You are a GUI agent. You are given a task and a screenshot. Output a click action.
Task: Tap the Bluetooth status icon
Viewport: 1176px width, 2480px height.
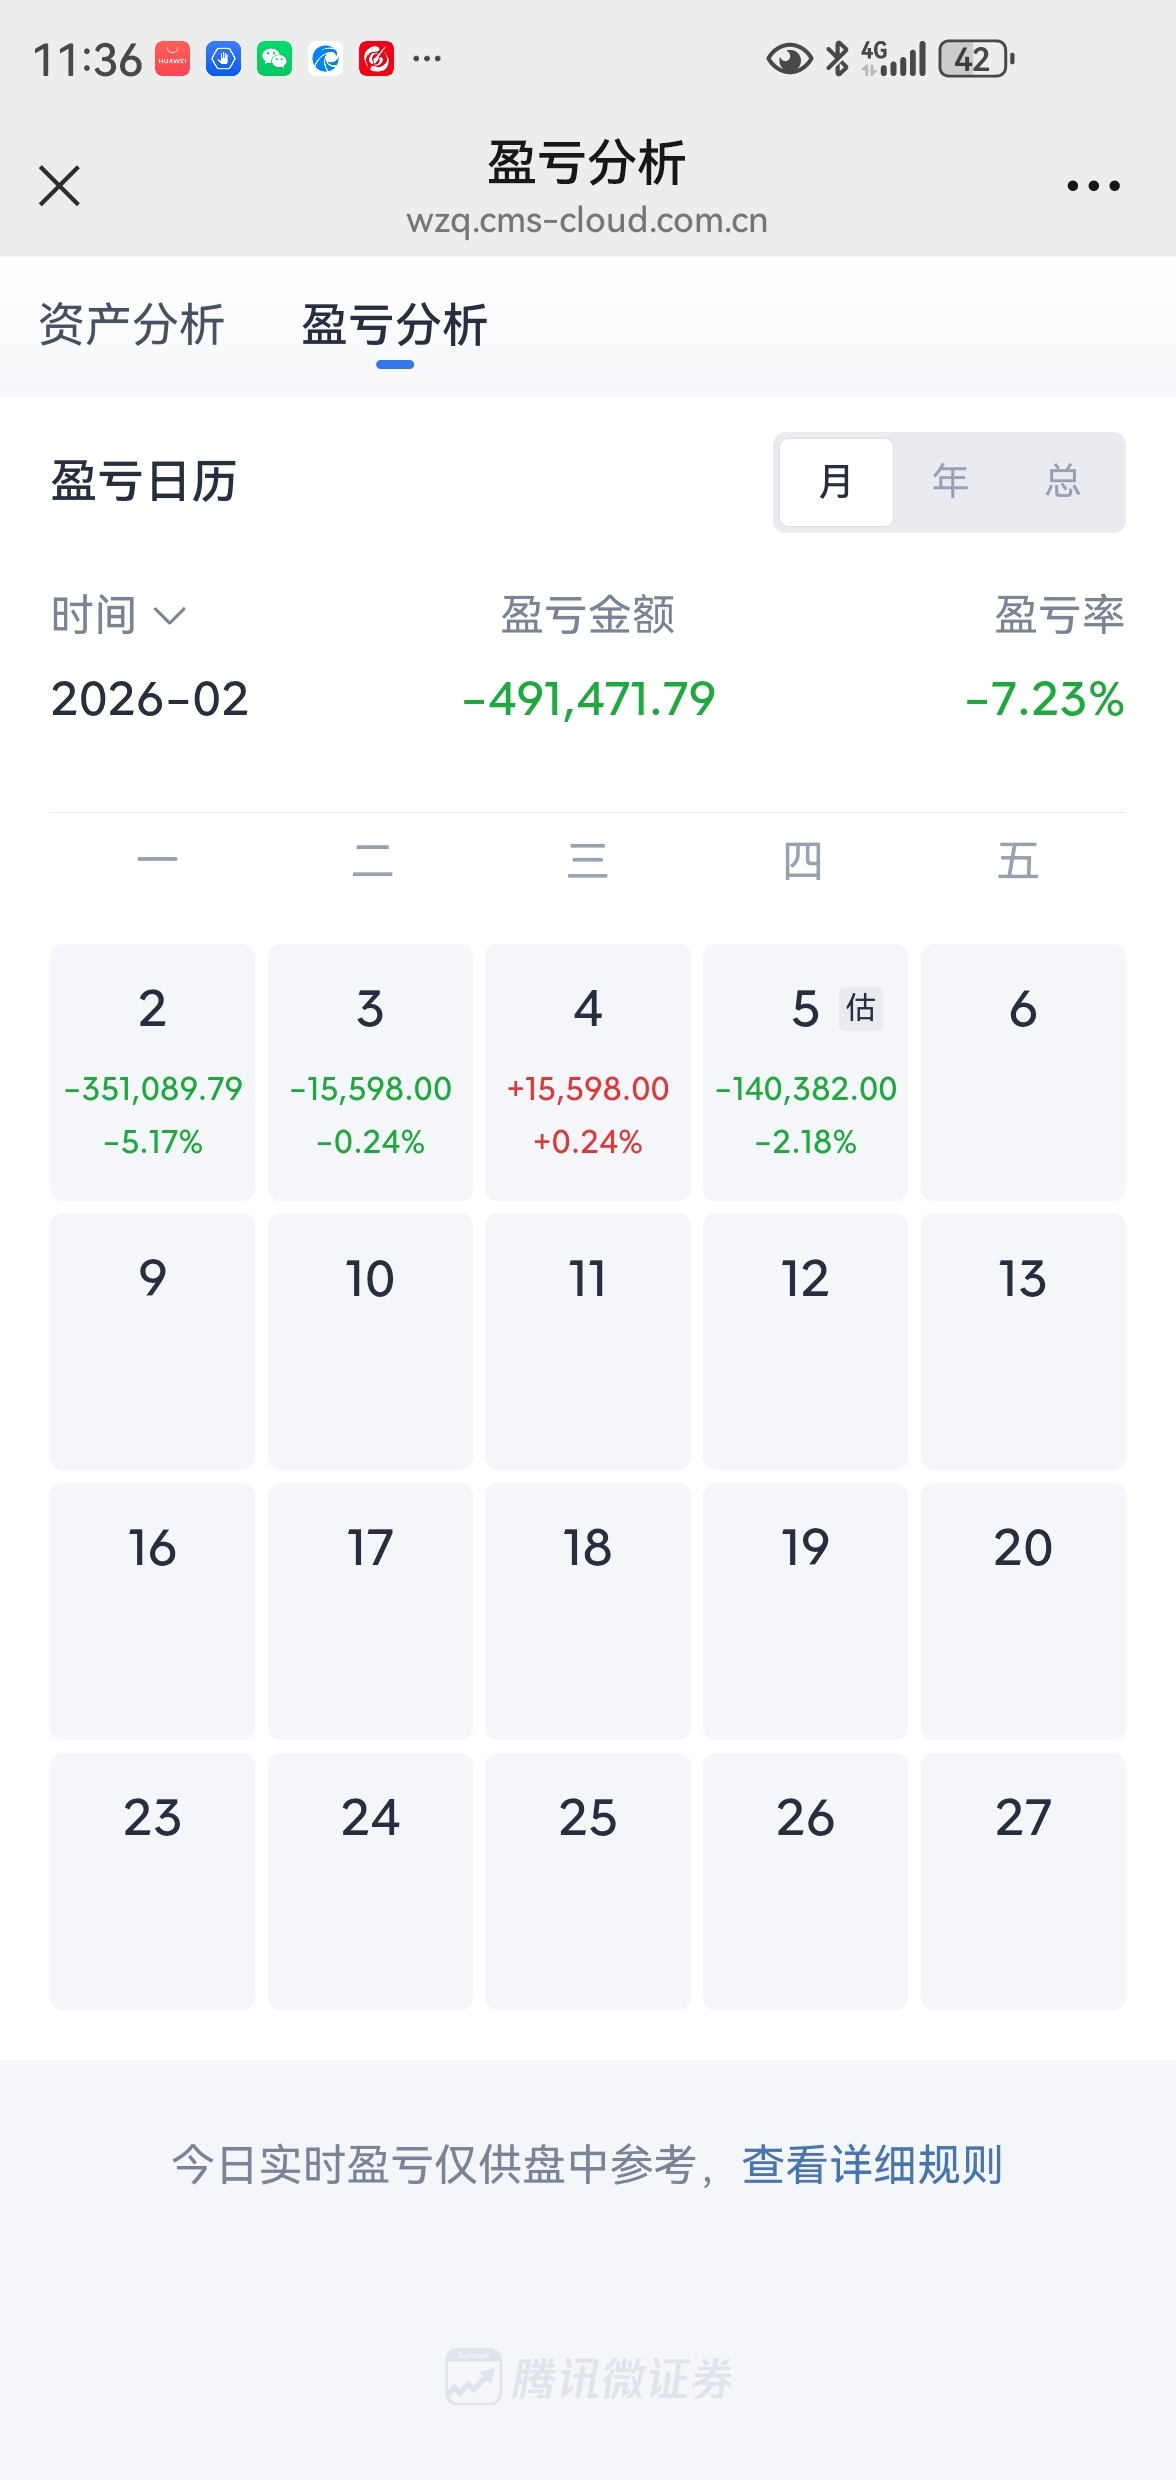[x=837, y=59]
